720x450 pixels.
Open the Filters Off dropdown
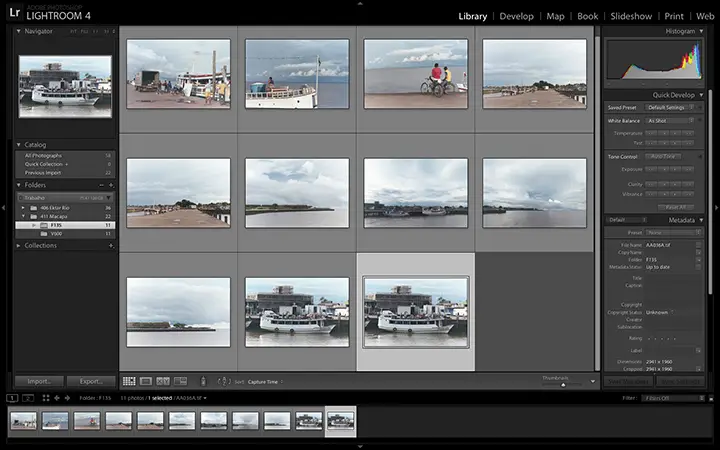tap(674, 398)
